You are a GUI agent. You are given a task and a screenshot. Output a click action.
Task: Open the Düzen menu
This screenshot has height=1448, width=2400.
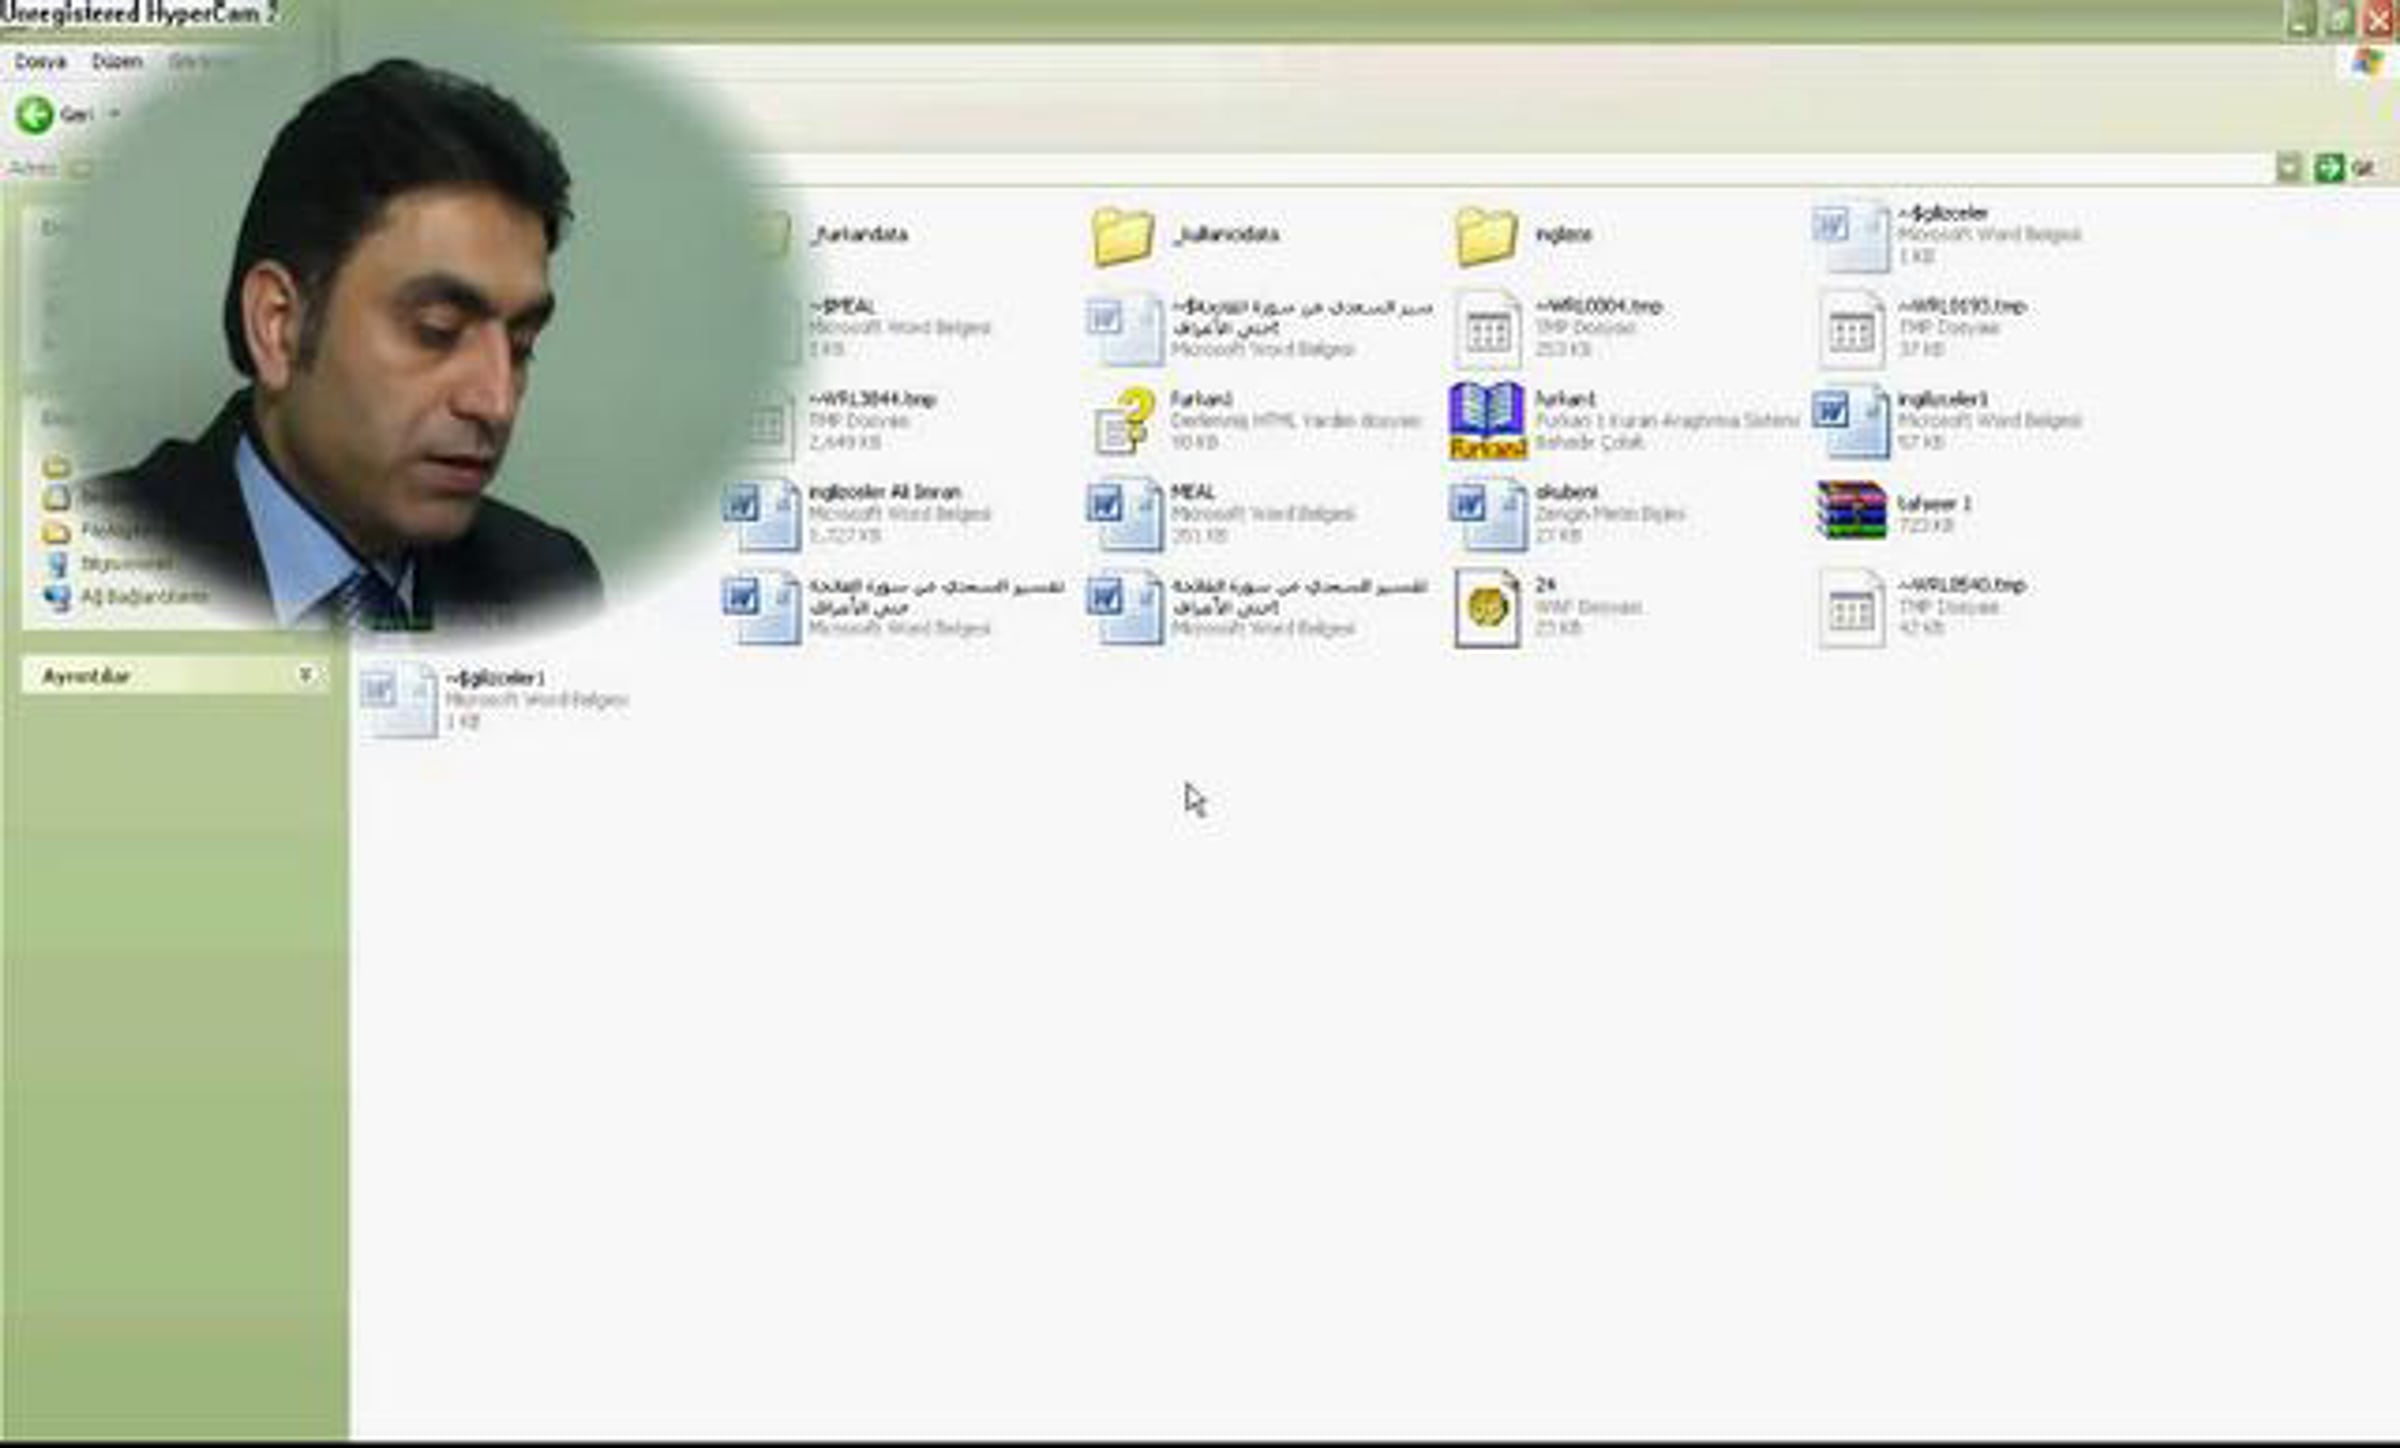coord(117,62)
